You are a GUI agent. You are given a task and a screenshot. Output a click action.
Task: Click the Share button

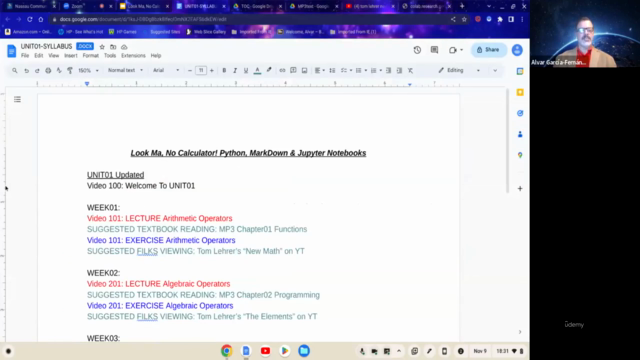pos(489,50)
